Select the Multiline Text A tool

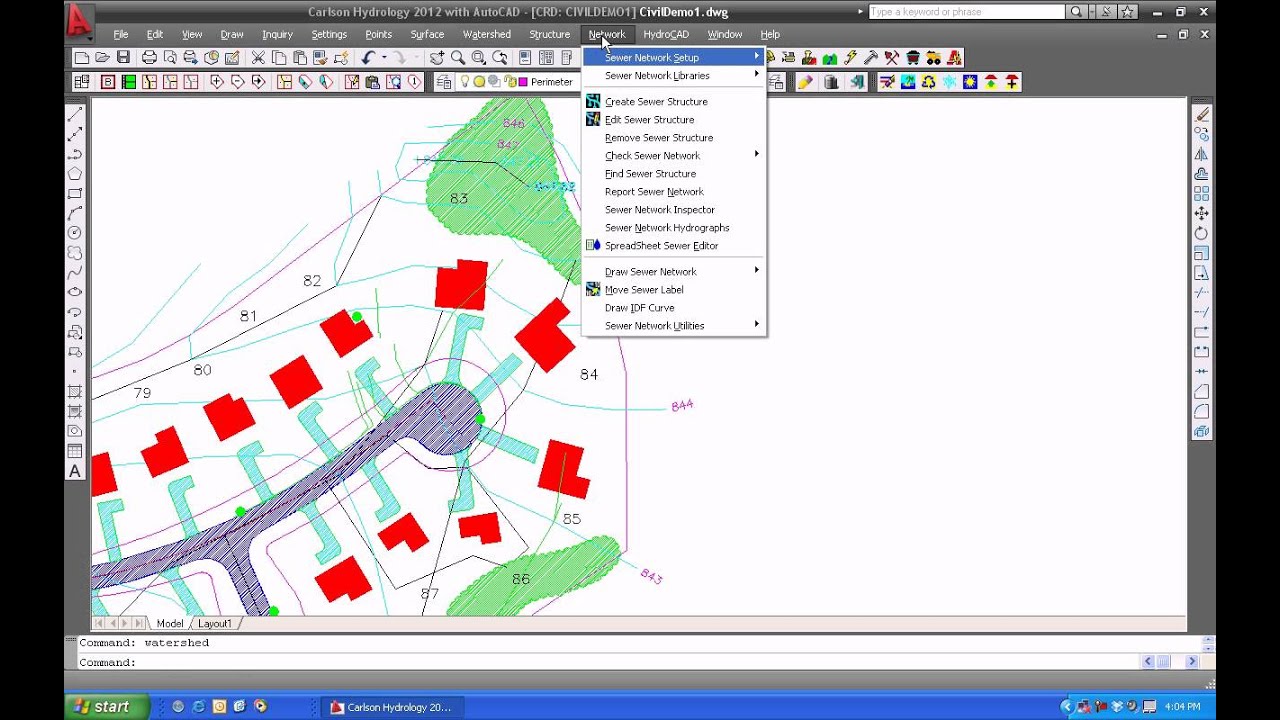click(x=75, y=471)
